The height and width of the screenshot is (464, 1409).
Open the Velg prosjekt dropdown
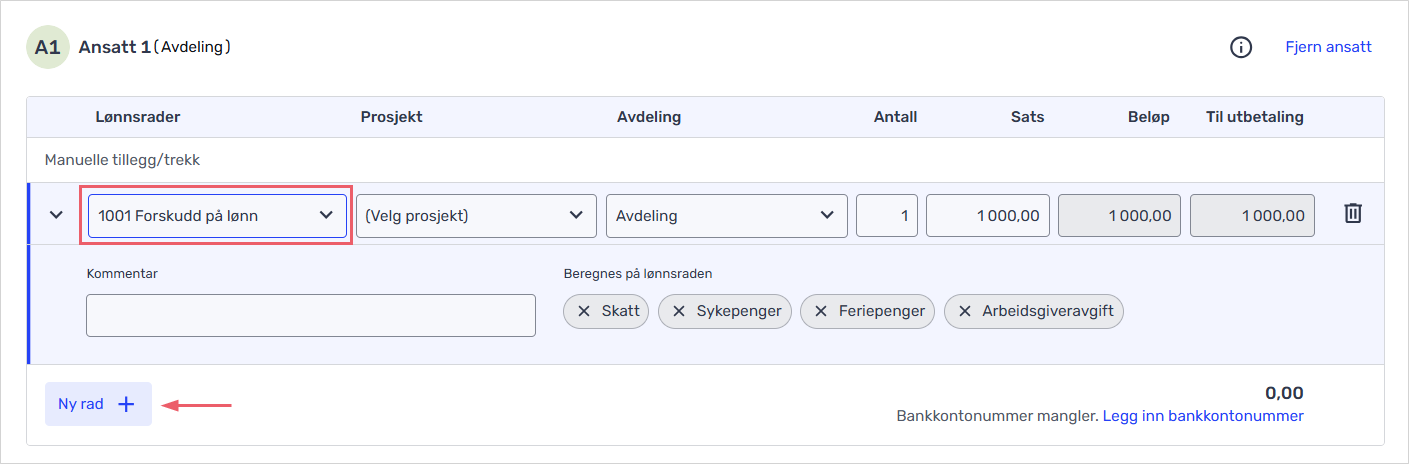click(x=476, y=215)
